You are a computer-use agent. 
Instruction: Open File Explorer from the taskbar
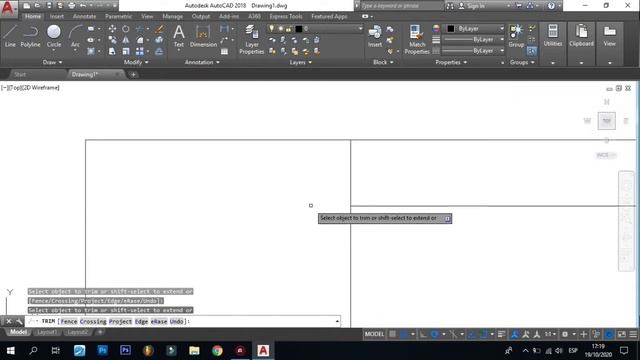[x=194, y=350]
